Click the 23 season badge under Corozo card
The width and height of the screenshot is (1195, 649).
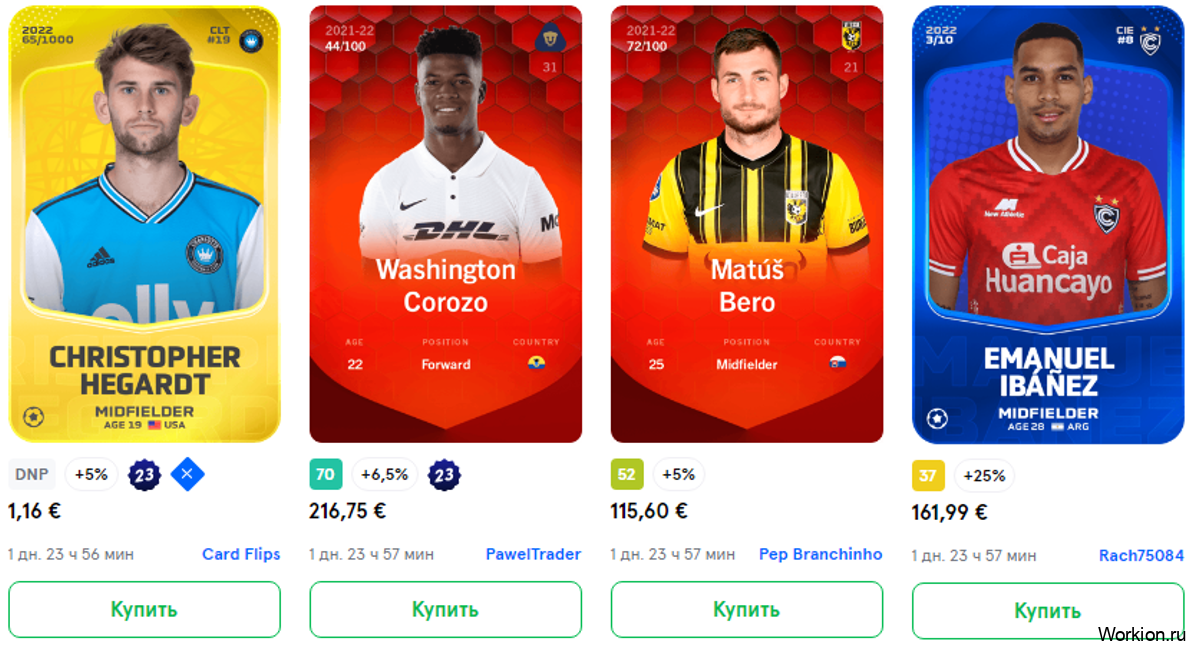click(444, 475)
